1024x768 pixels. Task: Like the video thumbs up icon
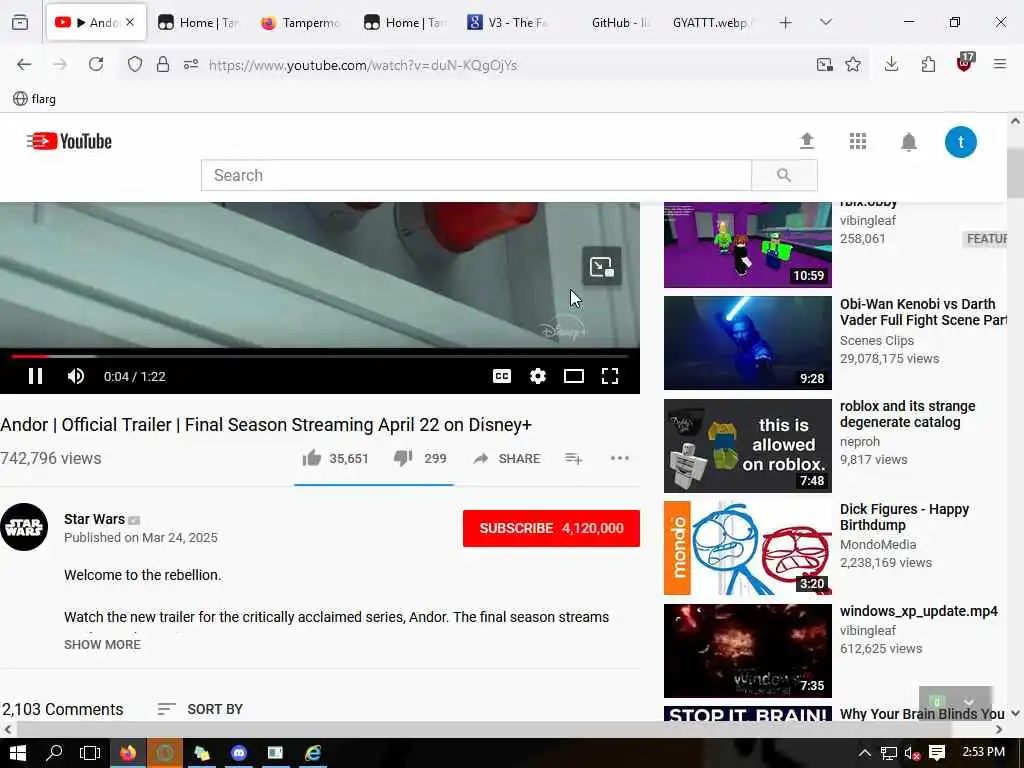tap(312, 458)
